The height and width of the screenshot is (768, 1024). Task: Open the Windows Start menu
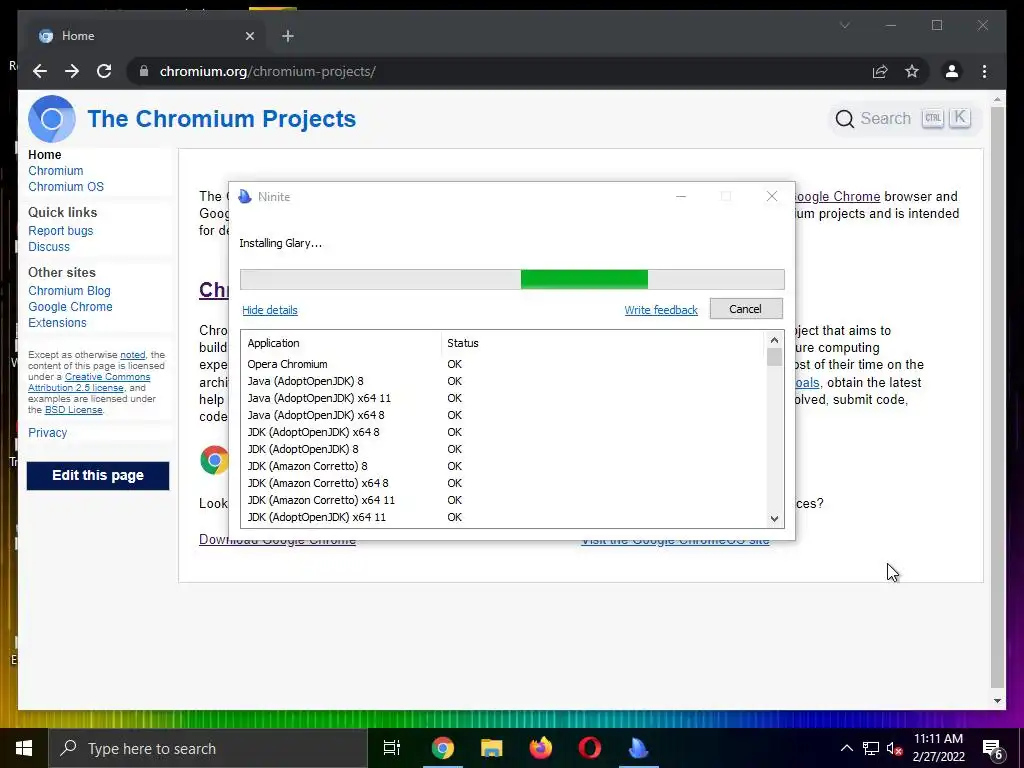pyautogui.click(x=24, y=748)
